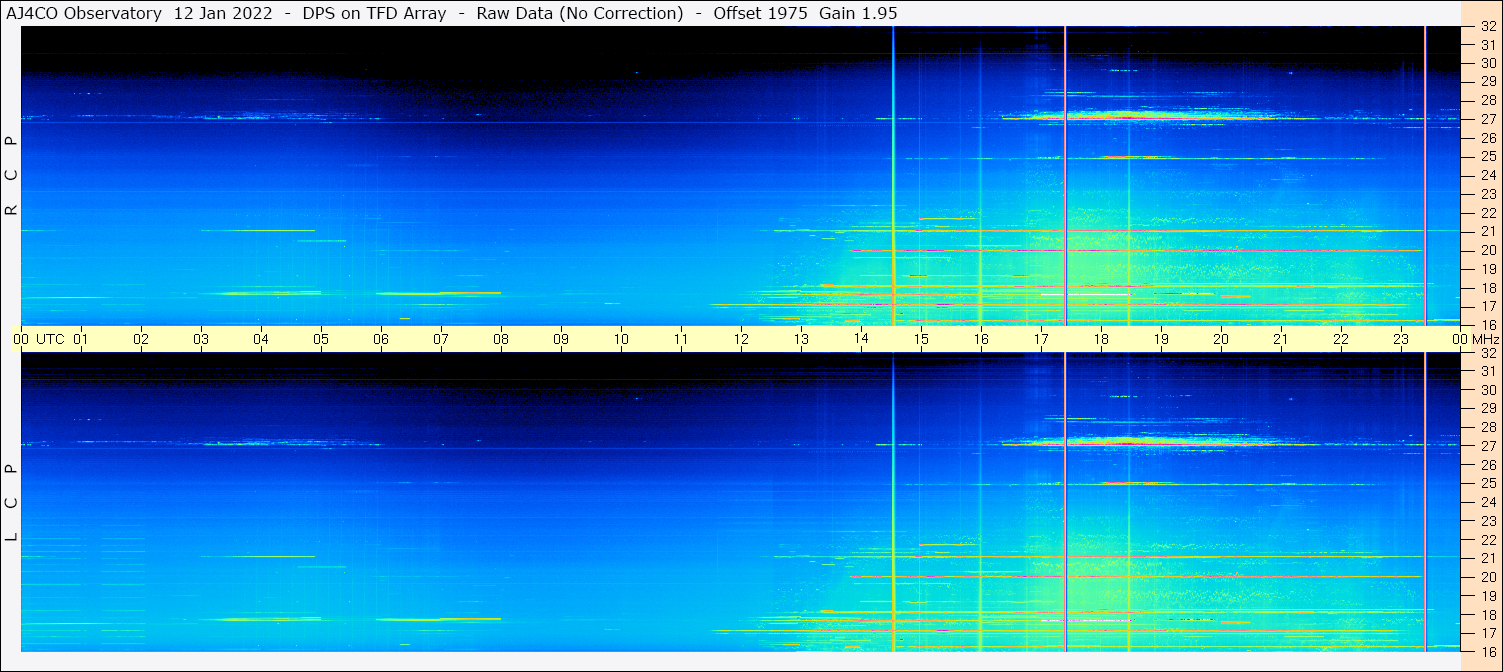Click 26 MHz tick in LCP panel
Image resolution: width=1503 pixels, height=672 pixels.
1488,465
